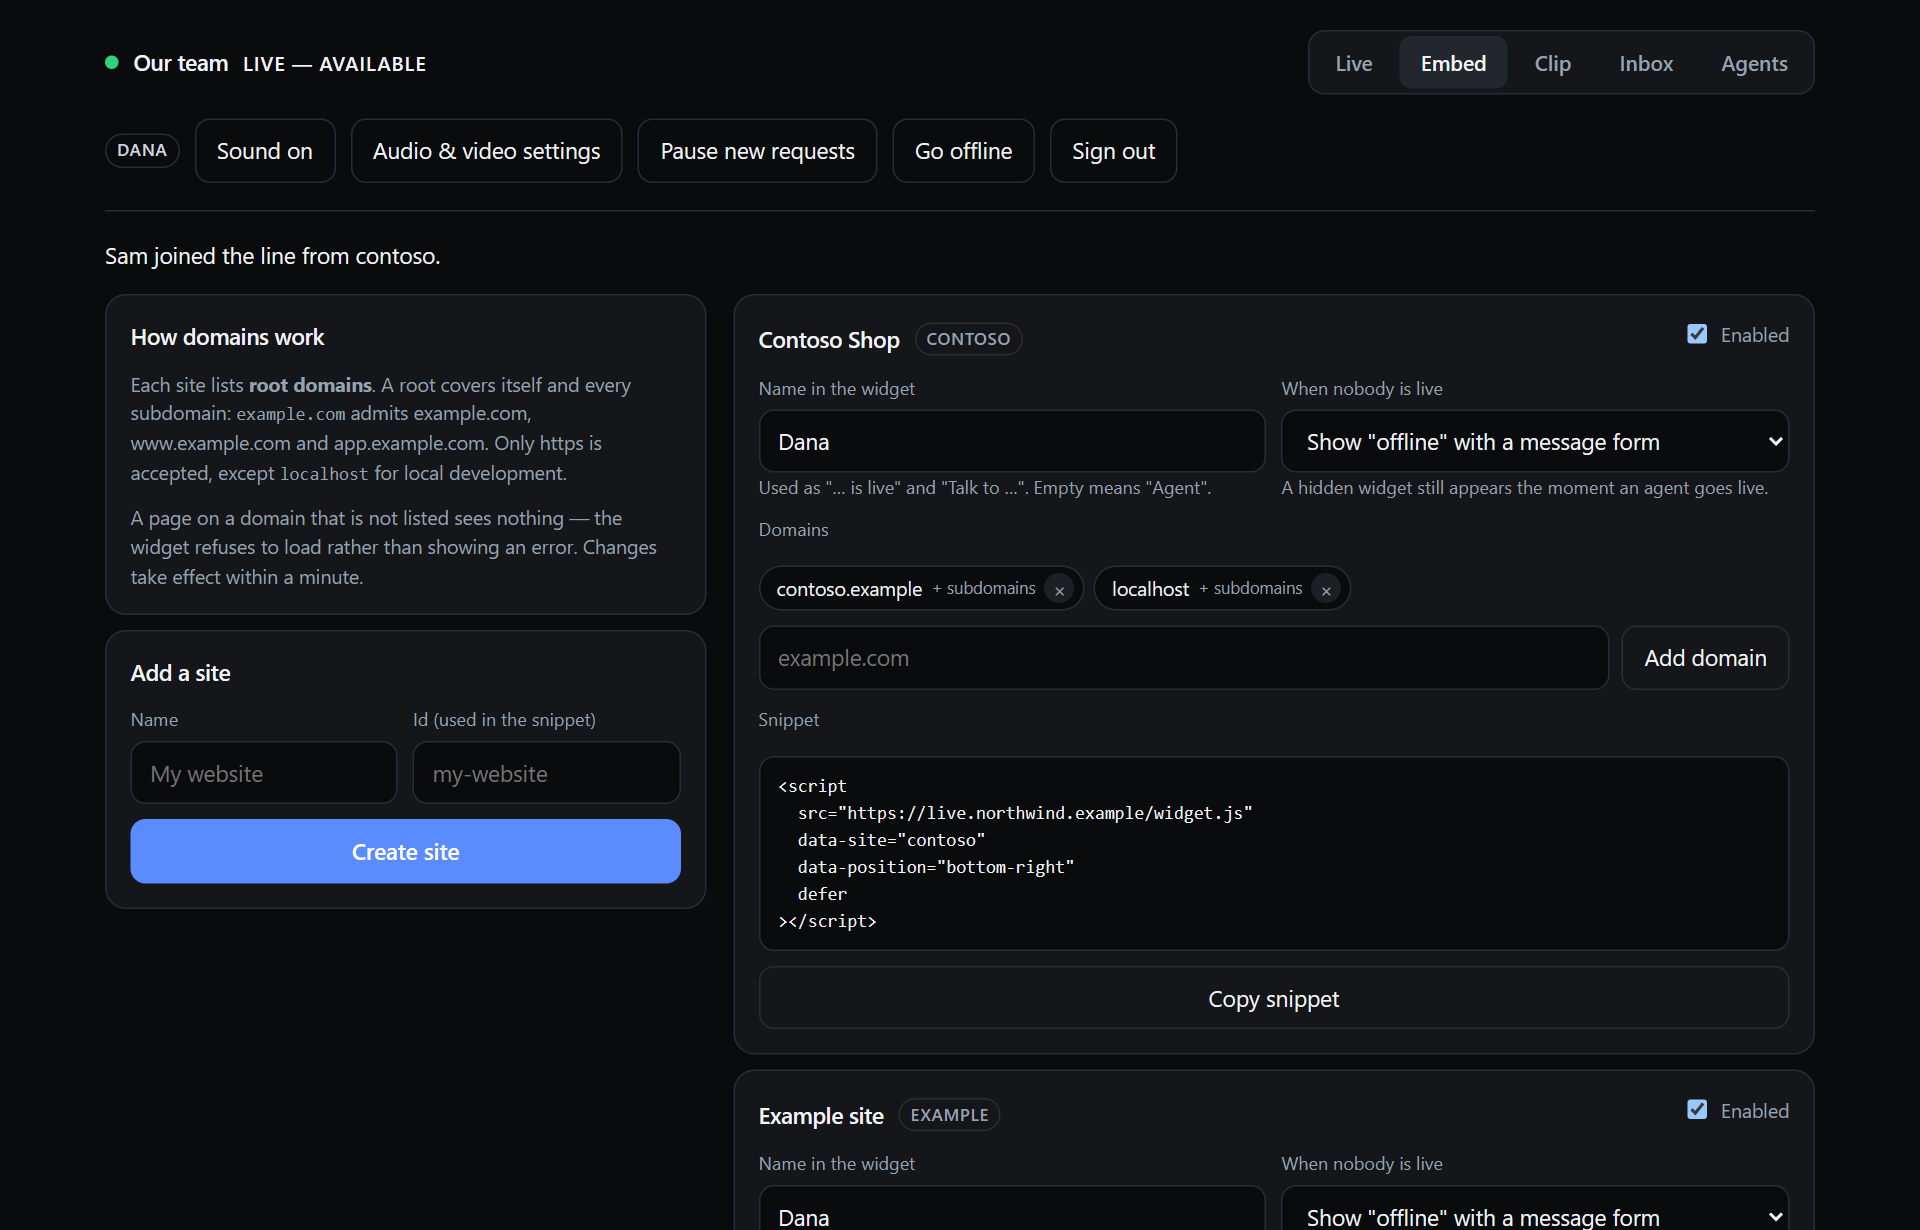The image size is (1920, 1230).
Task: Focus the Add a site Name field
Action: (264, 773)
